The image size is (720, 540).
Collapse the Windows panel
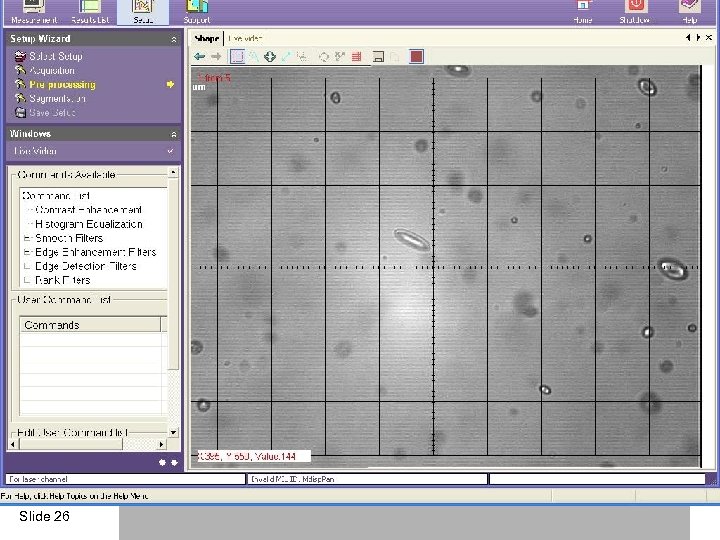pyautogui.click(x=174, y=134)
